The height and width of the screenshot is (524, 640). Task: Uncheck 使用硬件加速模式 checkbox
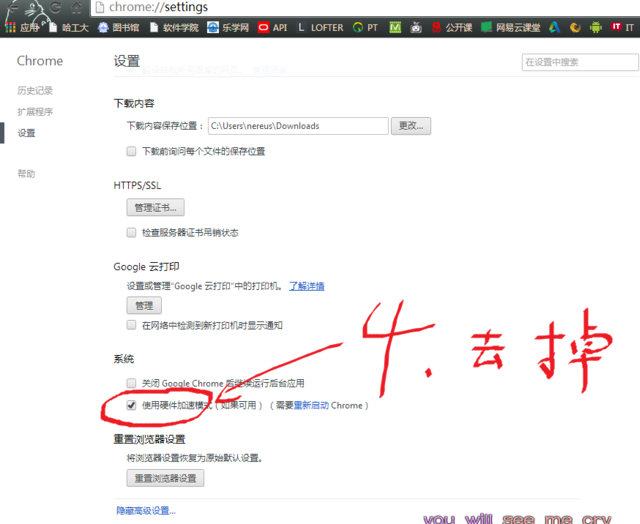(131, 405)
